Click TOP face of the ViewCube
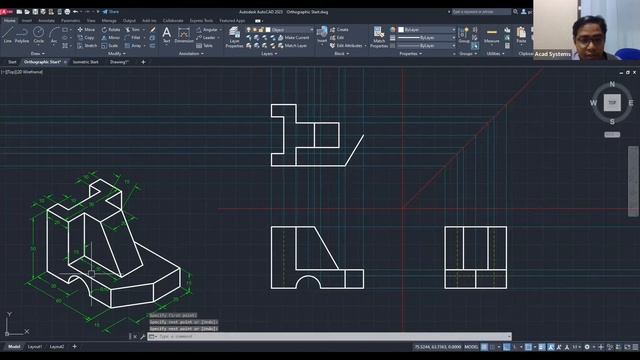The width and height of the screenshot is (640, 360). point(612,103)
